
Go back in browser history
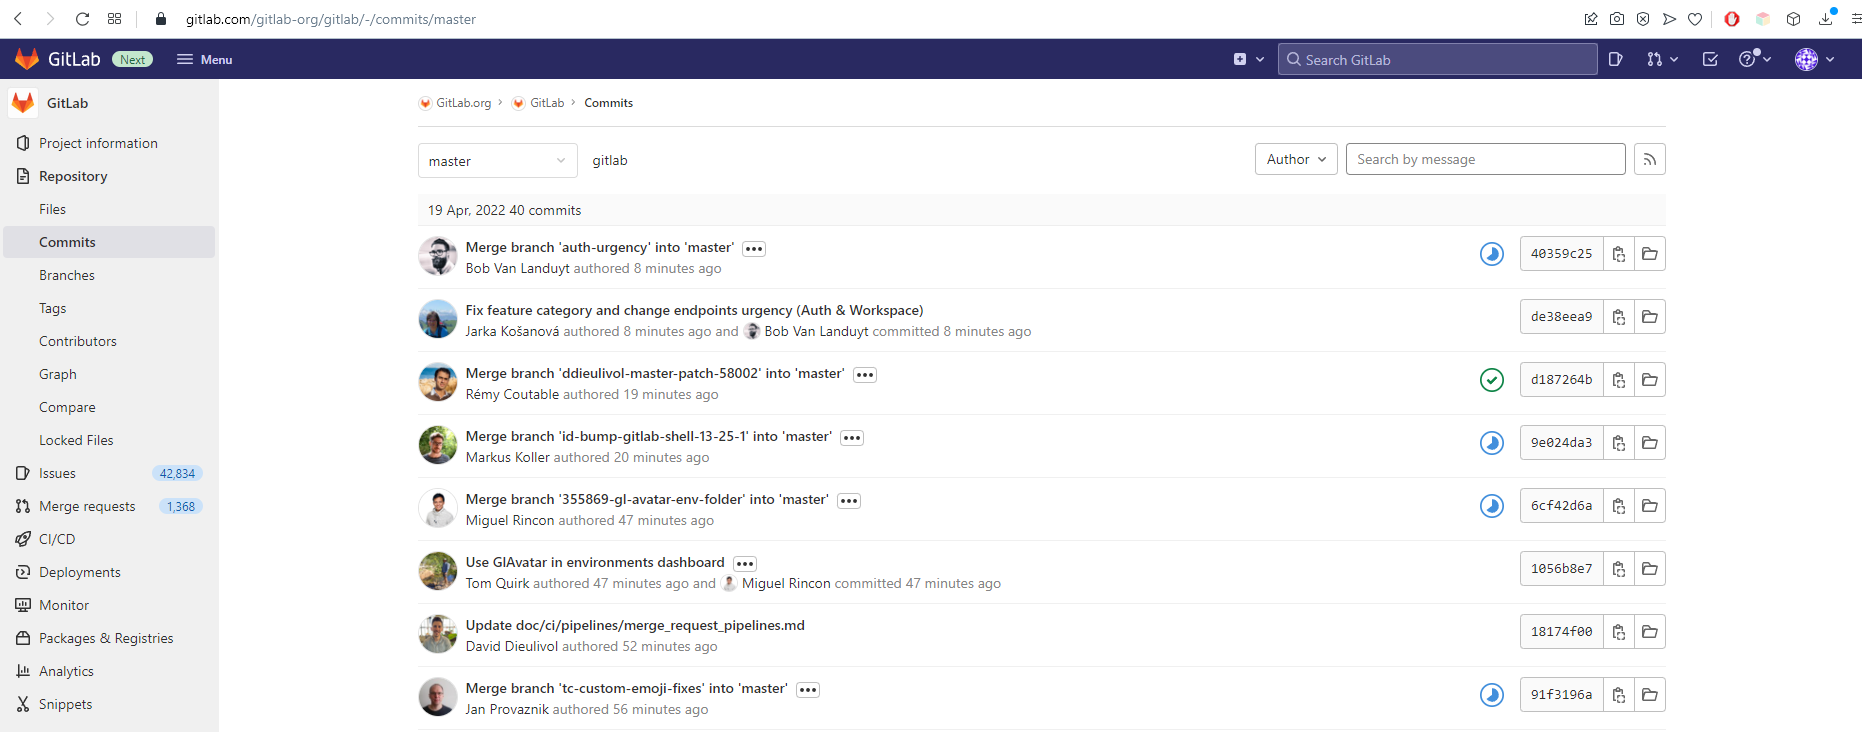18,19
